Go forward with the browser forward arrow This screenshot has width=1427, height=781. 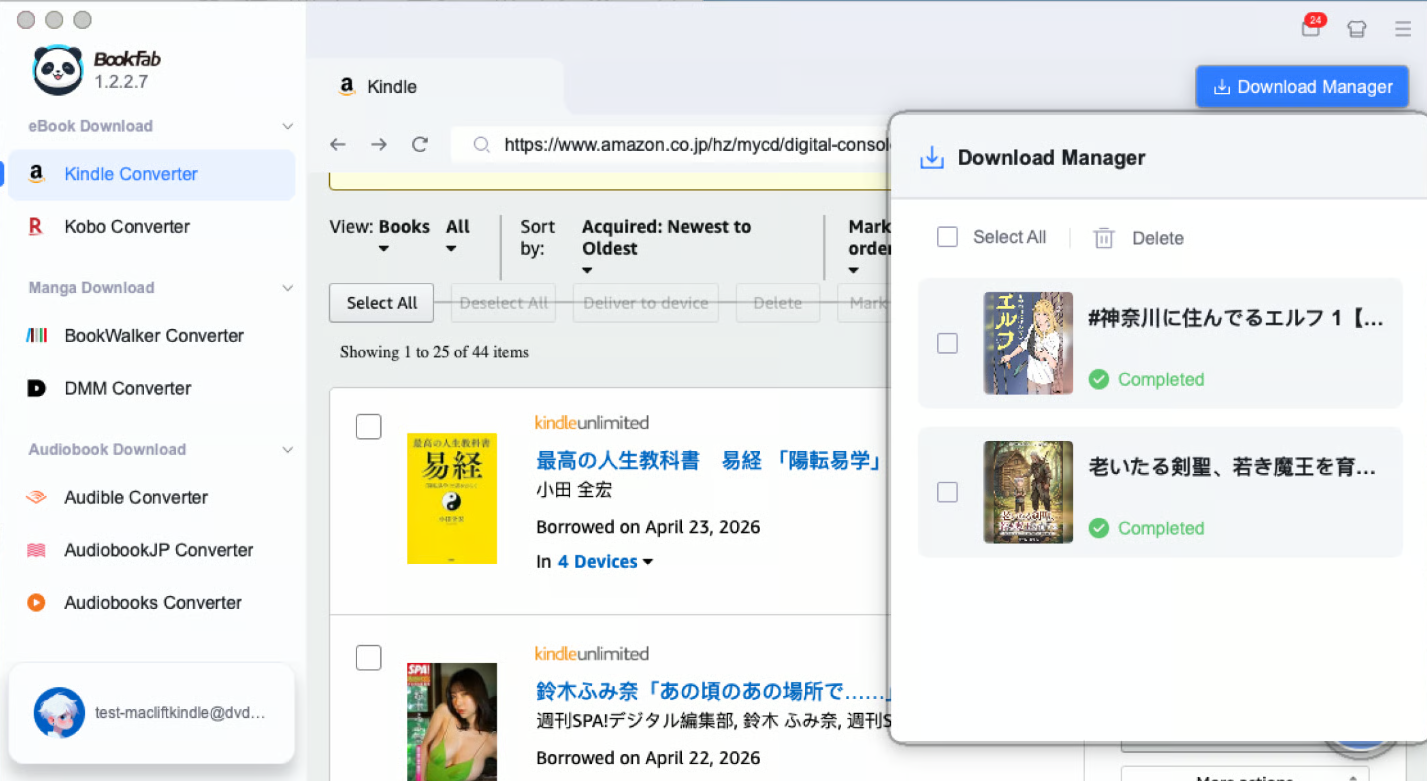[x=379, y=145]
